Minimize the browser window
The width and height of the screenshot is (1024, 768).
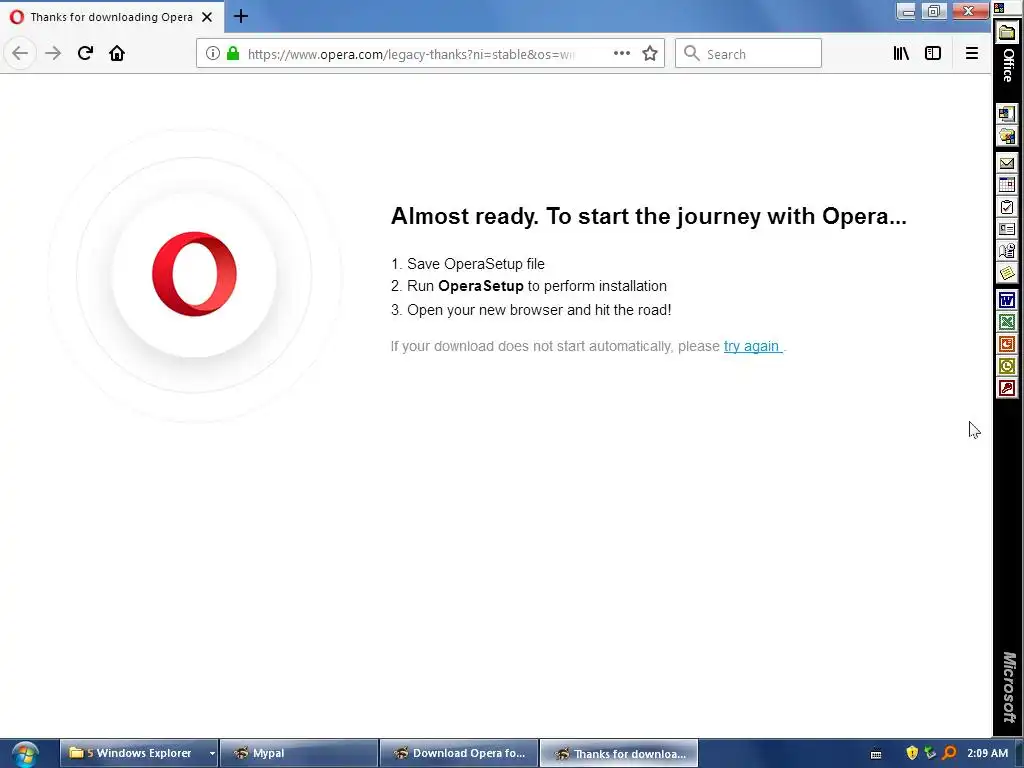click(x=906, y=11)
